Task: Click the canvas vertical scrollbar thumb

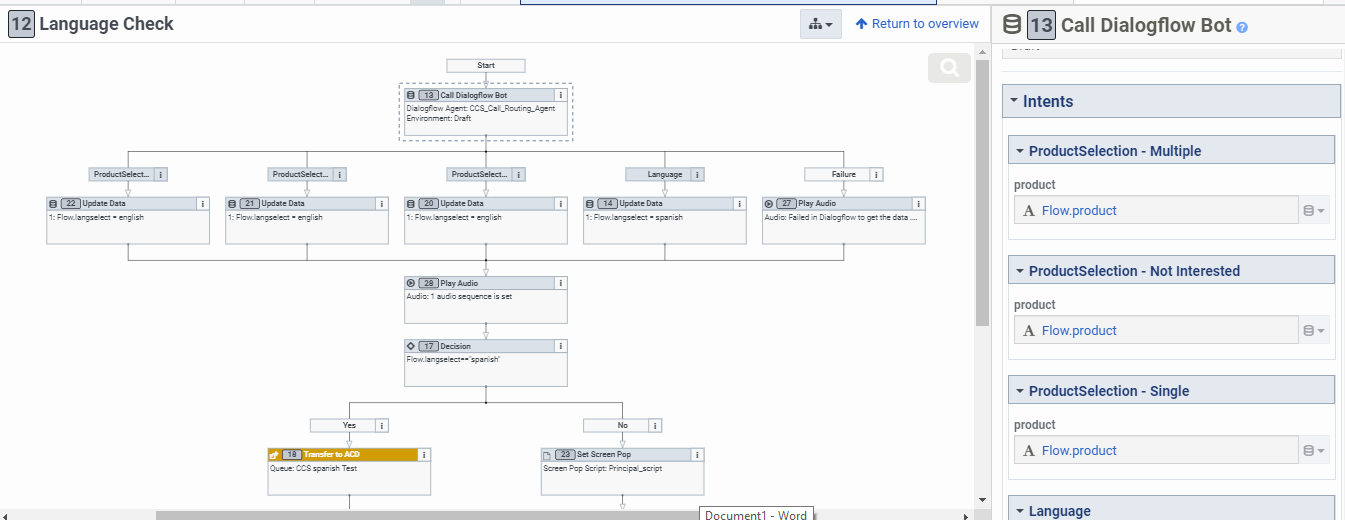Action: point(982,193)
